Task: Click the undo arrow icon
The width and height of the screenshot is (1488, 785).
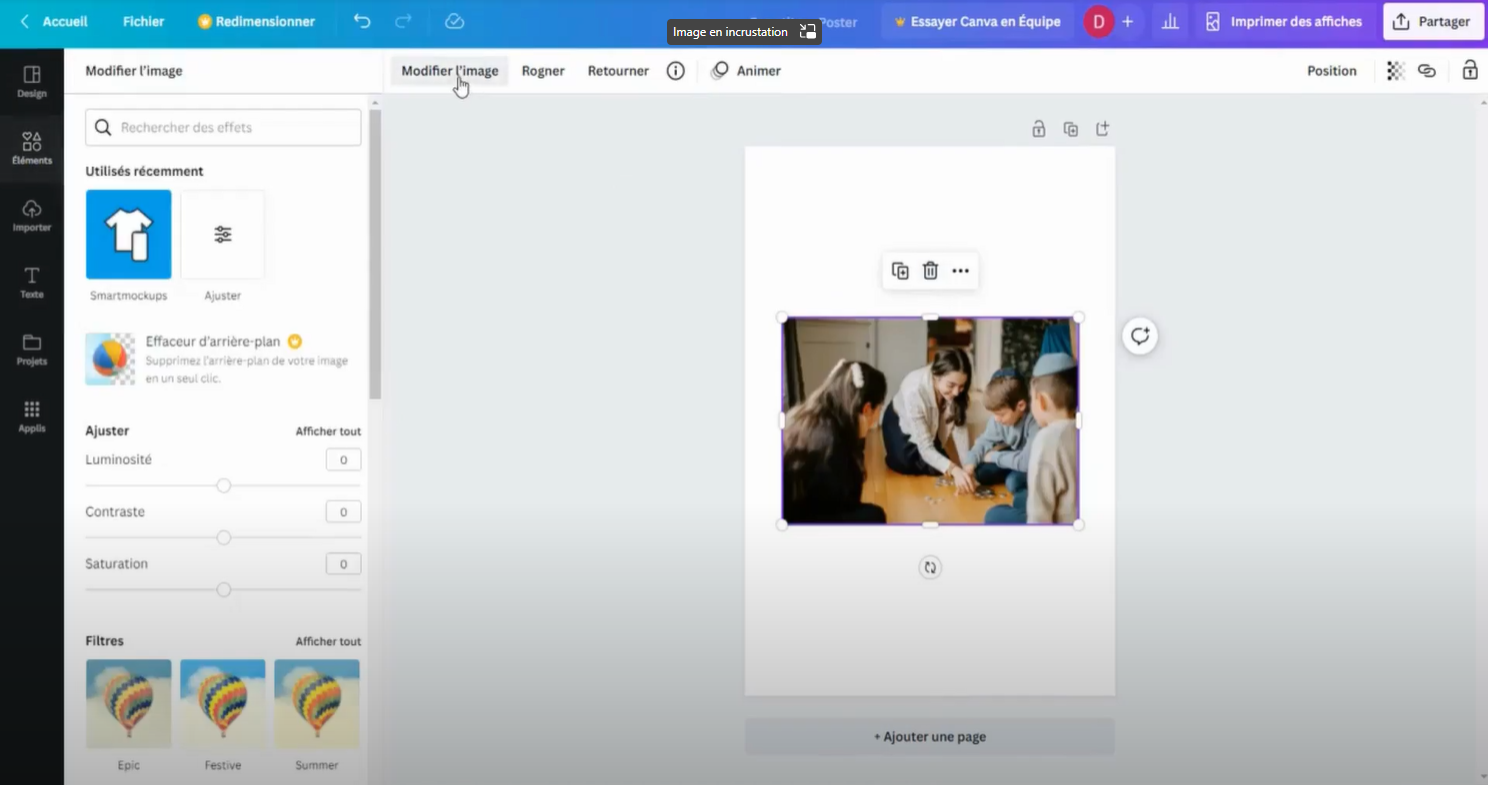Action: coord(362,21)
